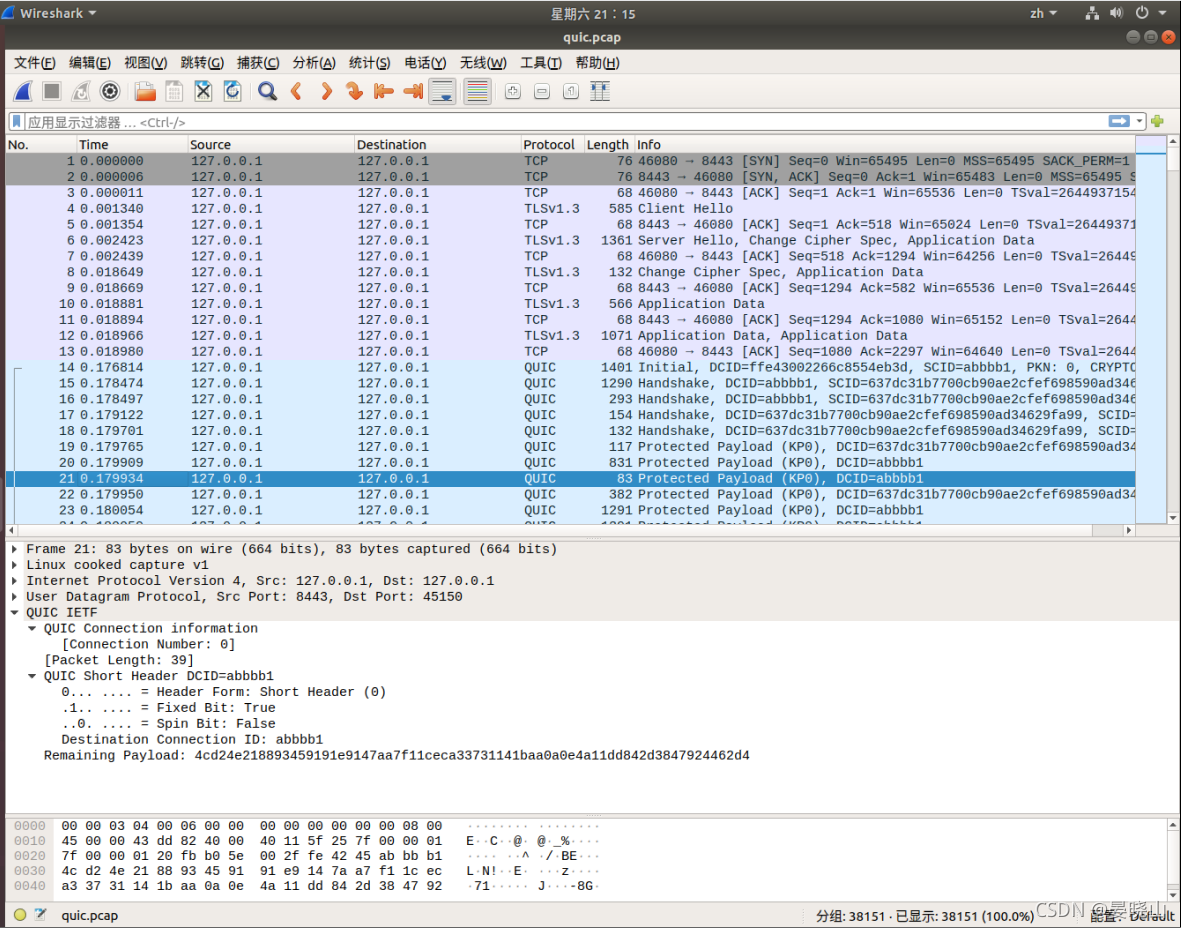Save the capture file icon
The height and width of the screenshot is (928, 1181).
click(174, 92)
